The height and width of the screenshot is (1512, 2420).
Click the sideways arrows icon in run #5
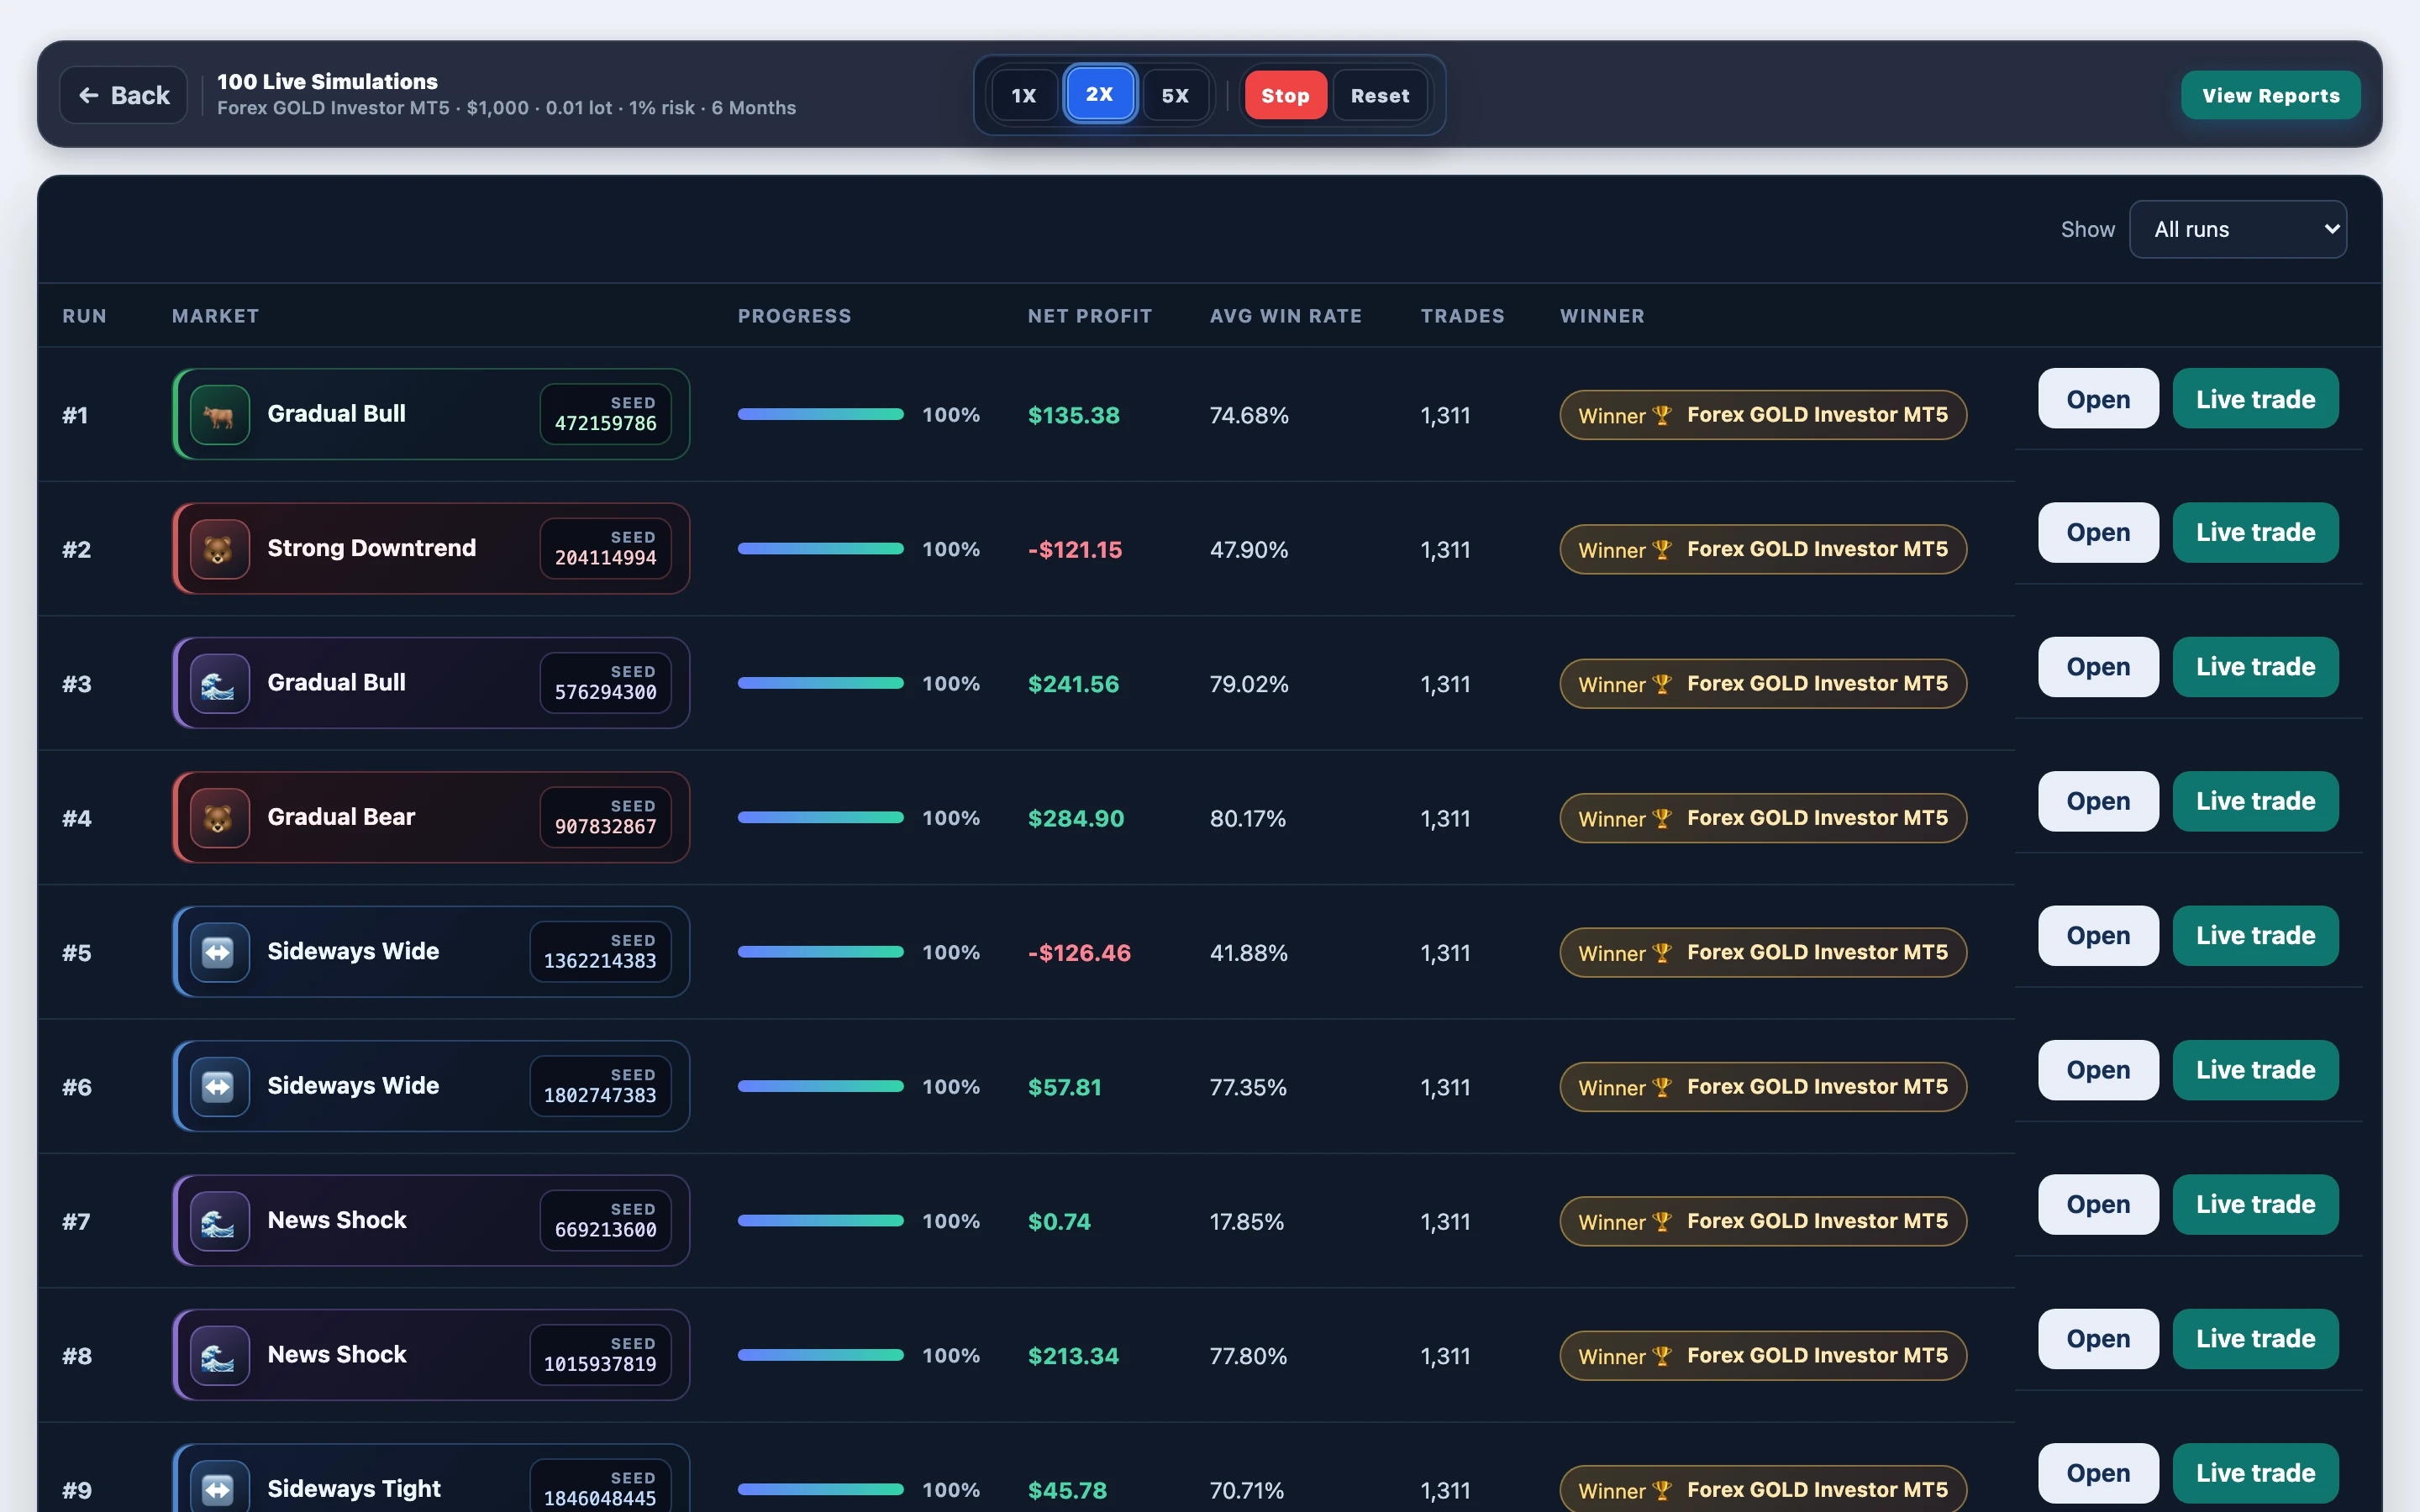coord(219,952)
